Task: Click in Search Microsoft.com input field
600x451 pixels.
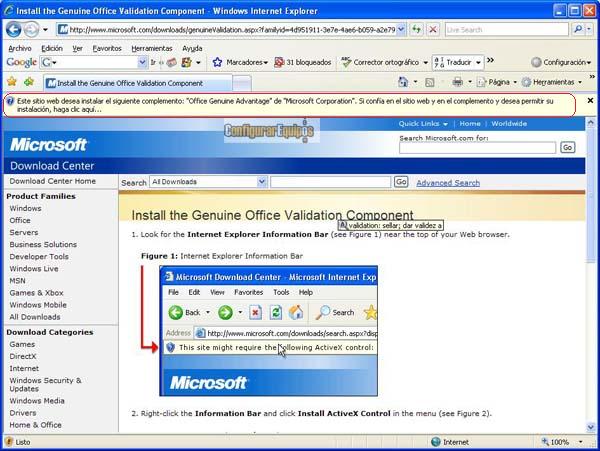Action: pos(477,148)
